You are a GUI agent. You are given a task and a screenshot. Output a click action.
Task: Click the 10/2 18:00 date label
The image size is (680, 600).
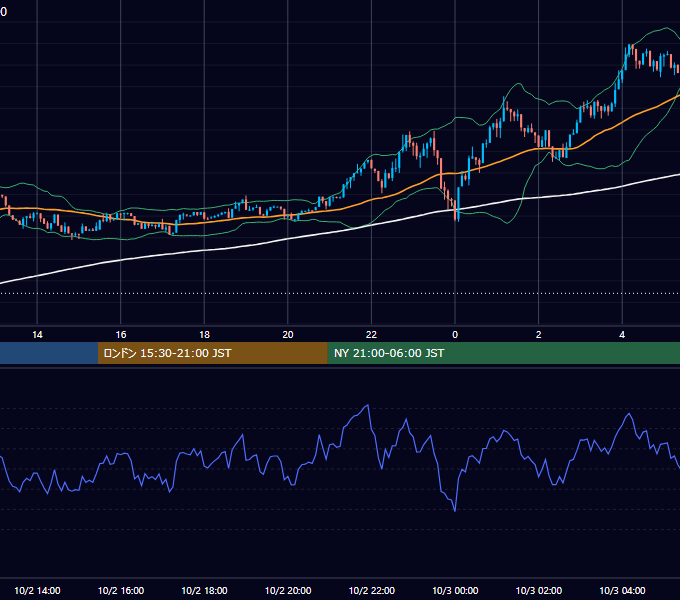204,590
